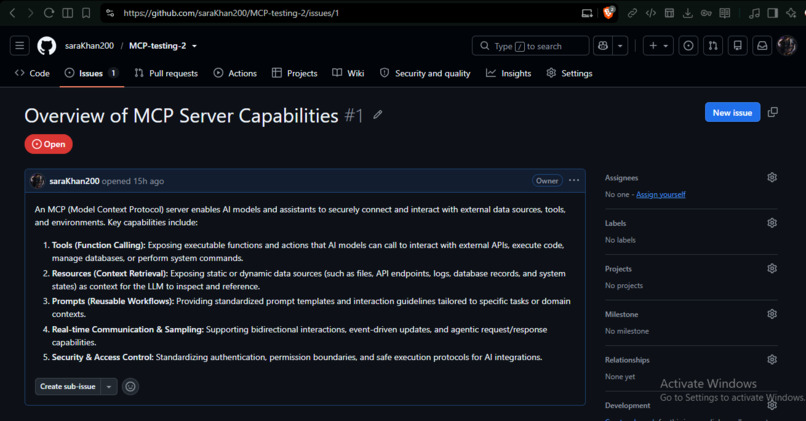Image resolution: width=806 pixels, height=421 pixels.
Task: Open the user avatar profile menu
Action: [x=786, y=46]
